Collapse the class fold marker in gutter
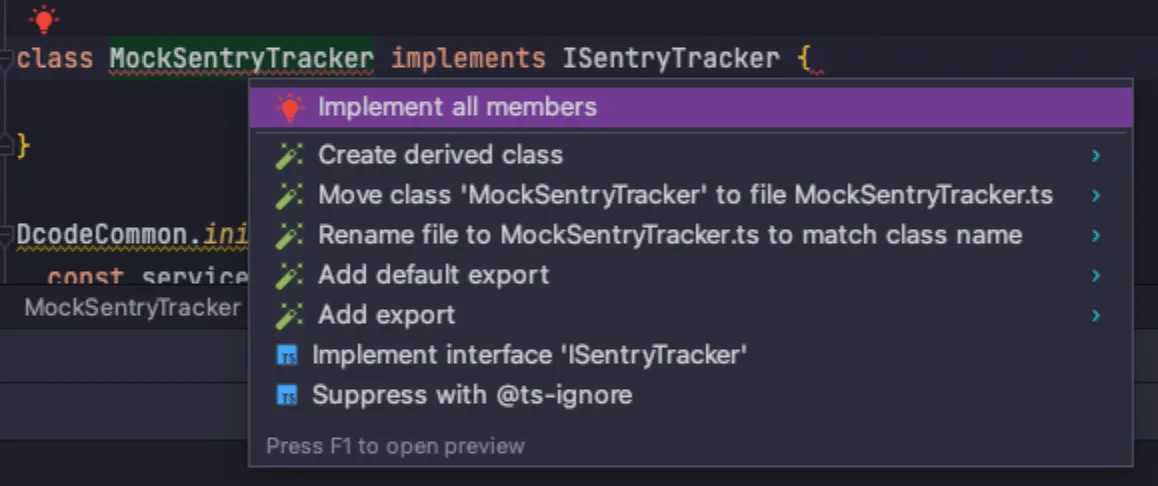 pyautogui.click(x=6, y=59)
